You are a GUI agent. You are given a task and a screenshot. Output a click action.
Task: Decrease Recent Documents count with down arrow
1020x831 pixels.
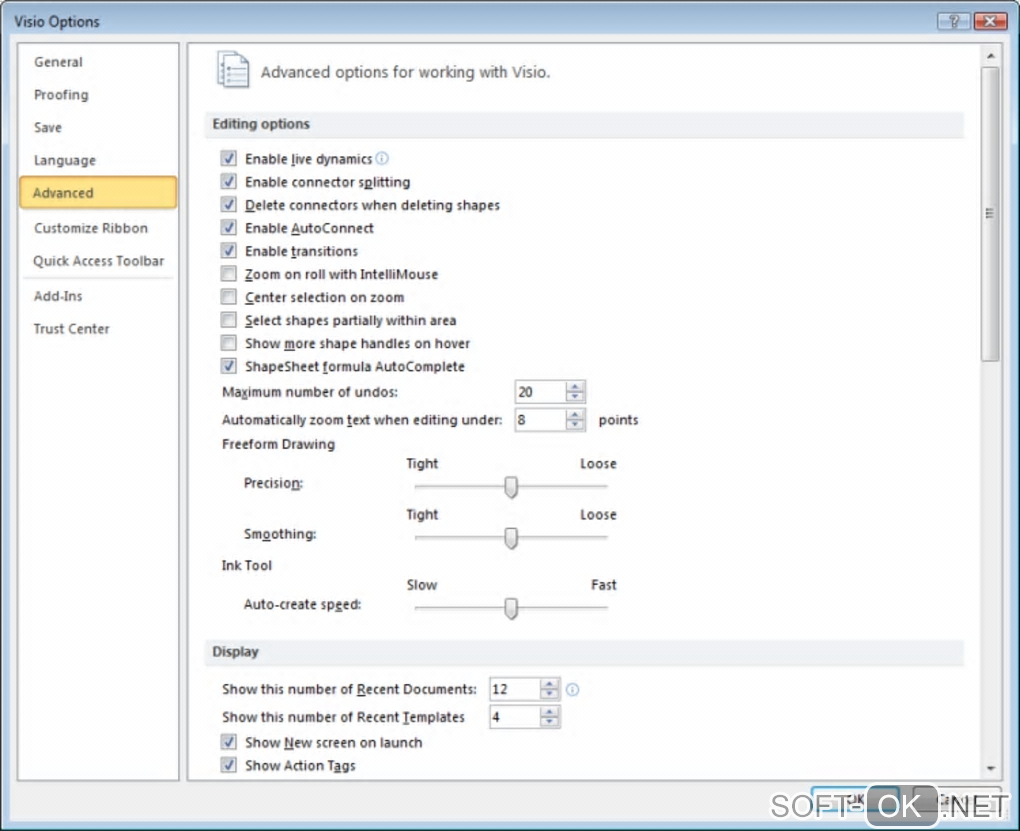[550, 694]
